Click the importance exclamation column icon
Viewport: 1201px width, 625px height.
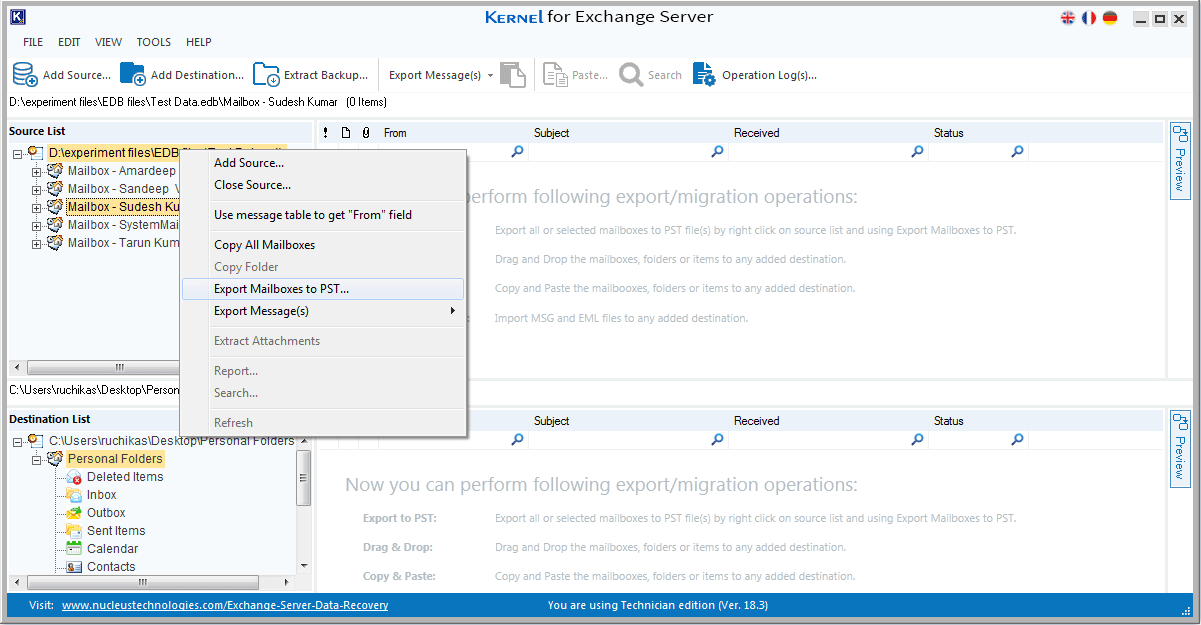(326, 132)
